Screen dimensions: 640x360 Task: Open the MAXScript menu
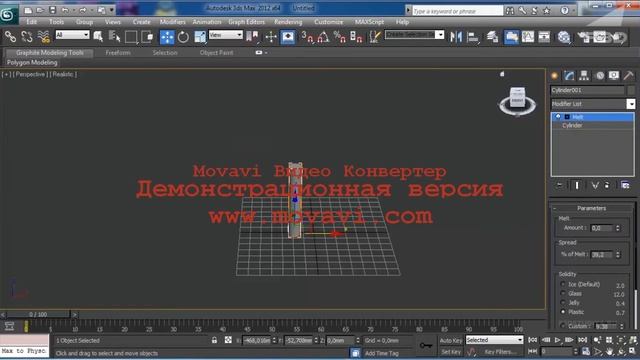coord(369,22)
